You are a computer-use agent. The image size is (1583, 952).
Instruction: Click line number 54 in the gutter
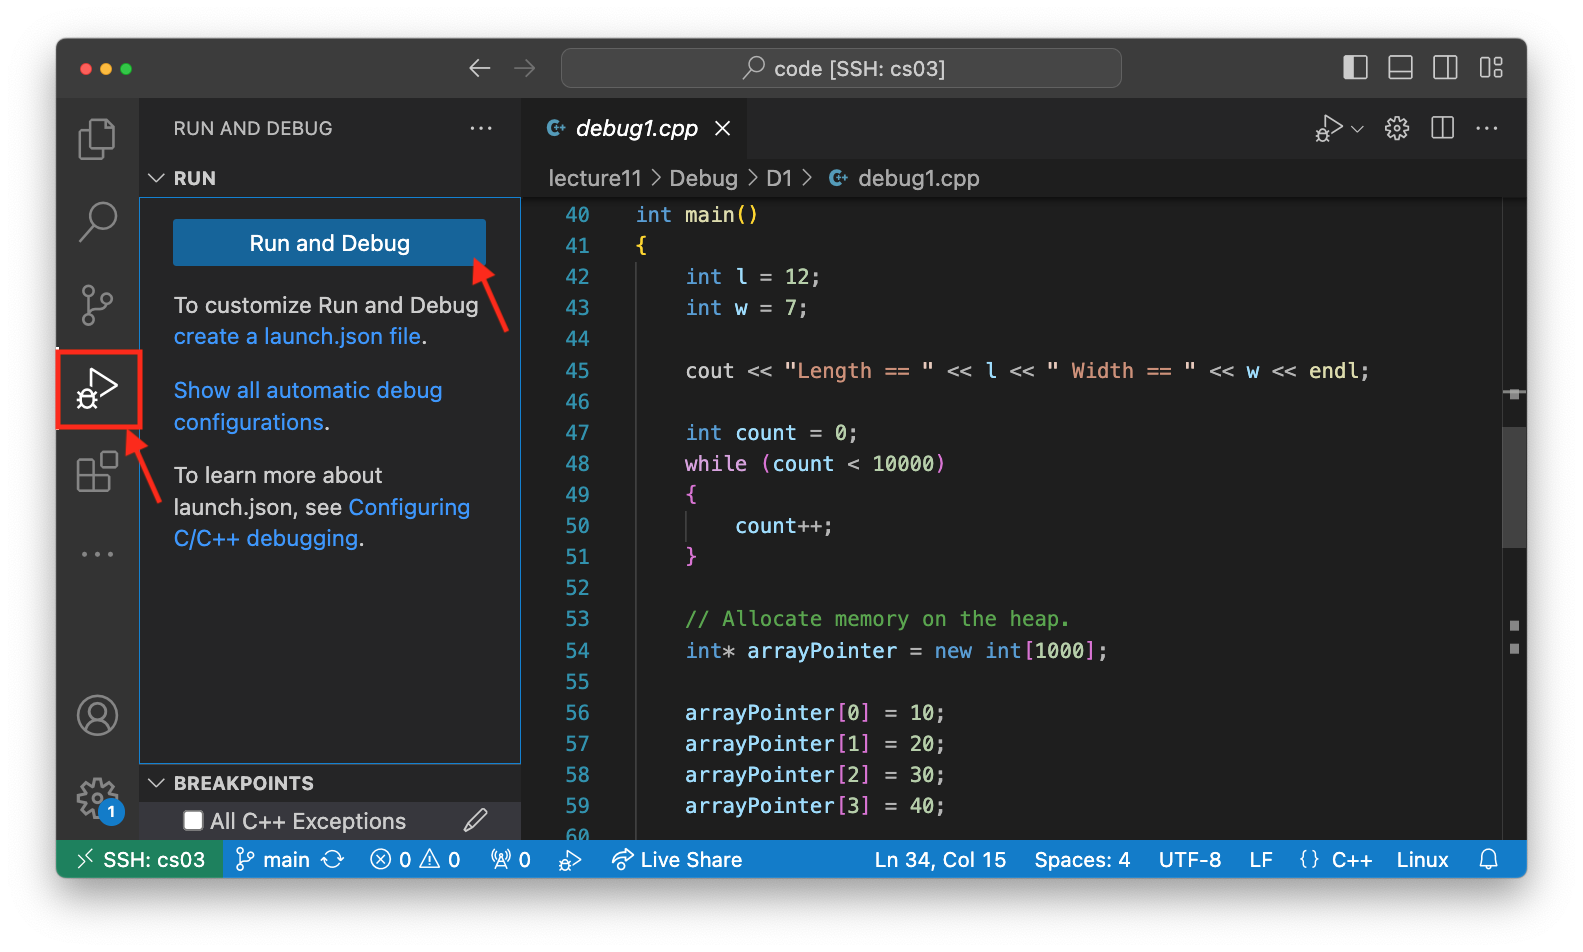[x=577, y=651]
